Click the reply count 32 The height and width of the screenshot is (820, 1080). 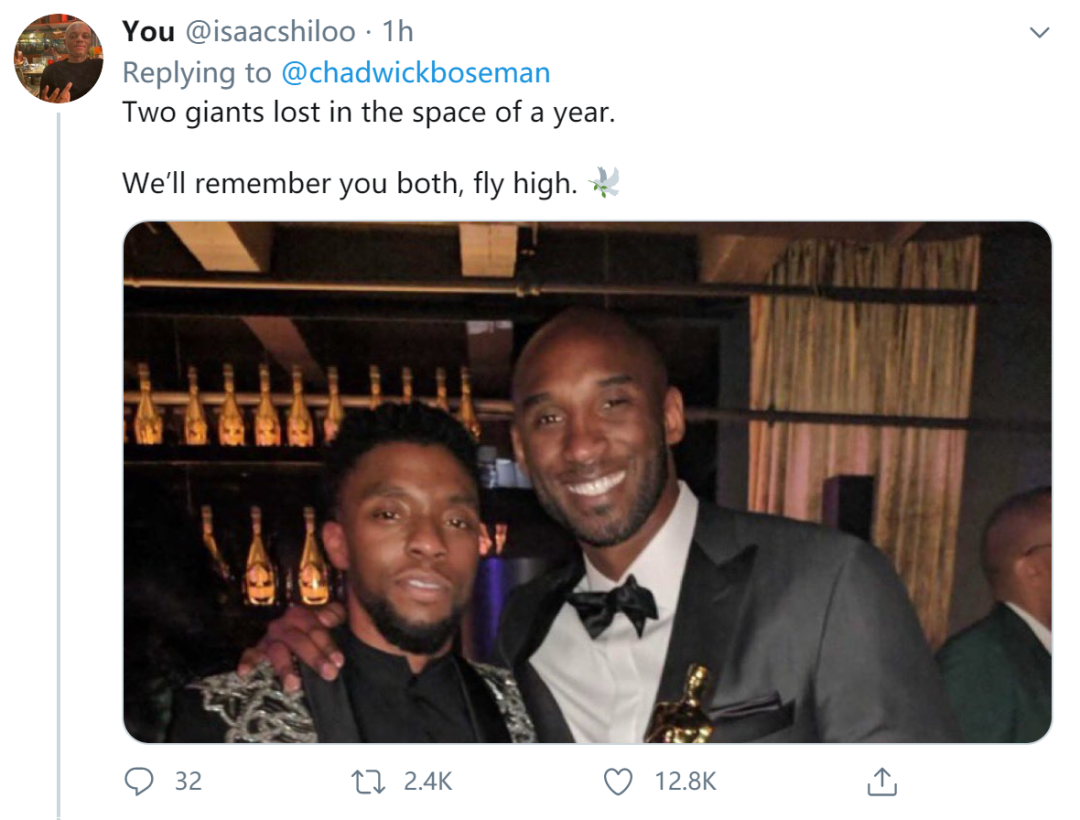pos(188,782)
